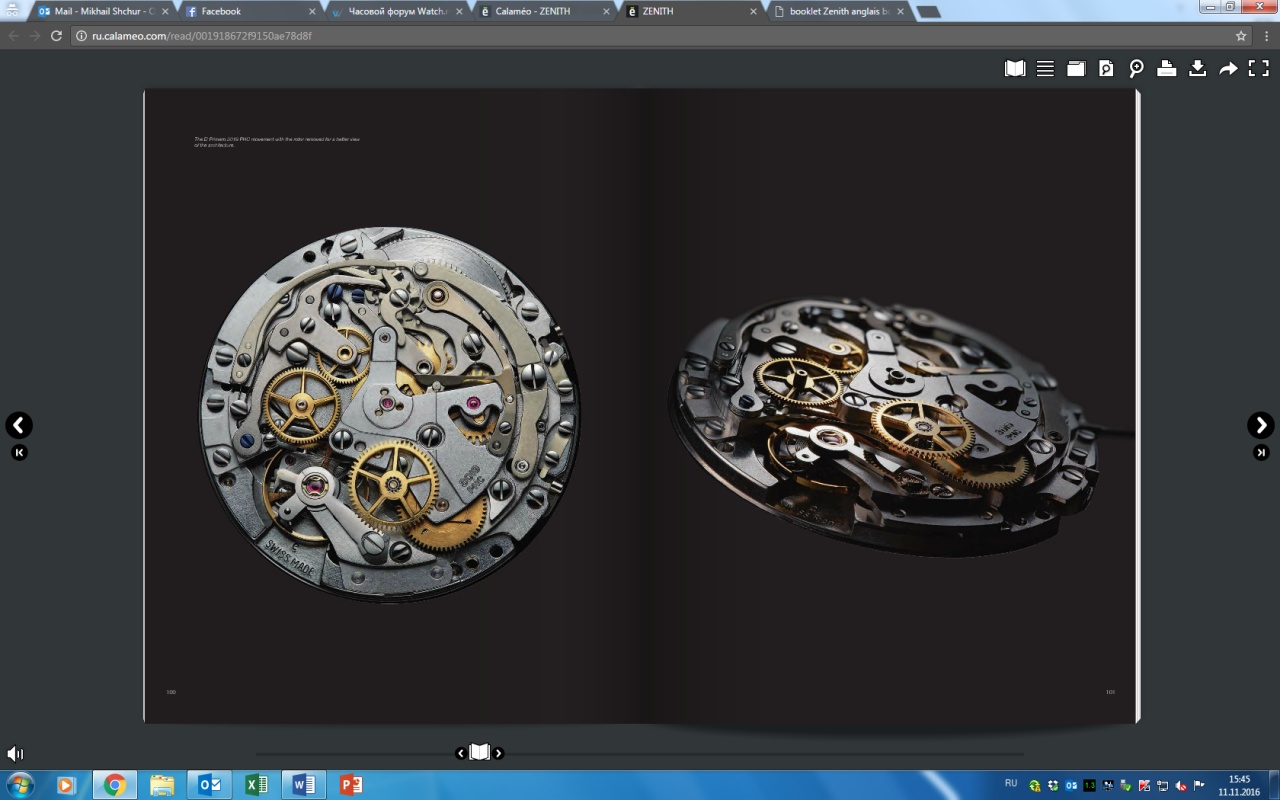Bookmark this page with star icon

(x=1241, y=35)
